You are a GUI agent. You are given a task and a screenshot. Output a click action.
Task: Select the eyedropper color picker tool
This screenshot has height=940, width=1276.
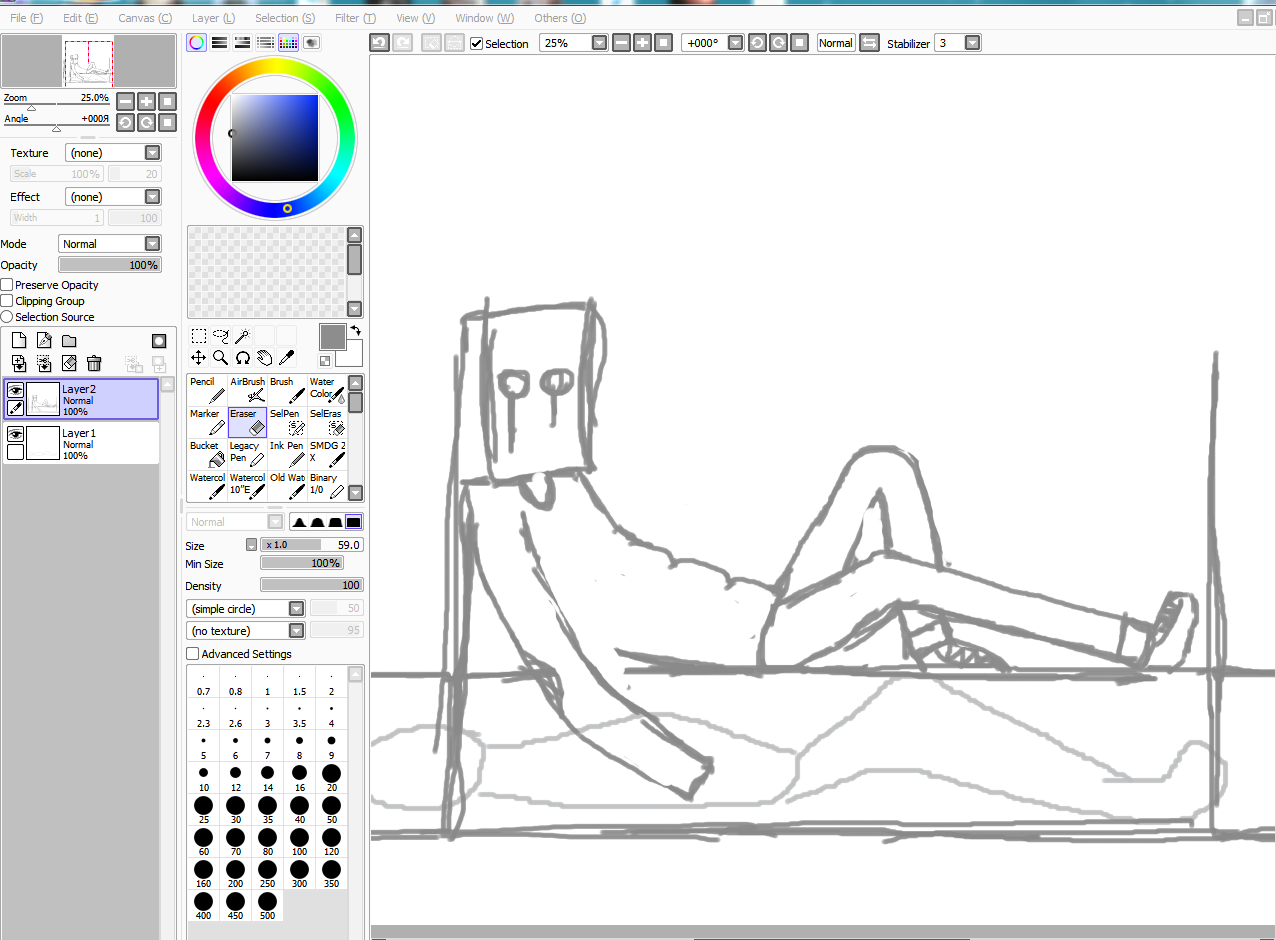[x=286, y=357]
